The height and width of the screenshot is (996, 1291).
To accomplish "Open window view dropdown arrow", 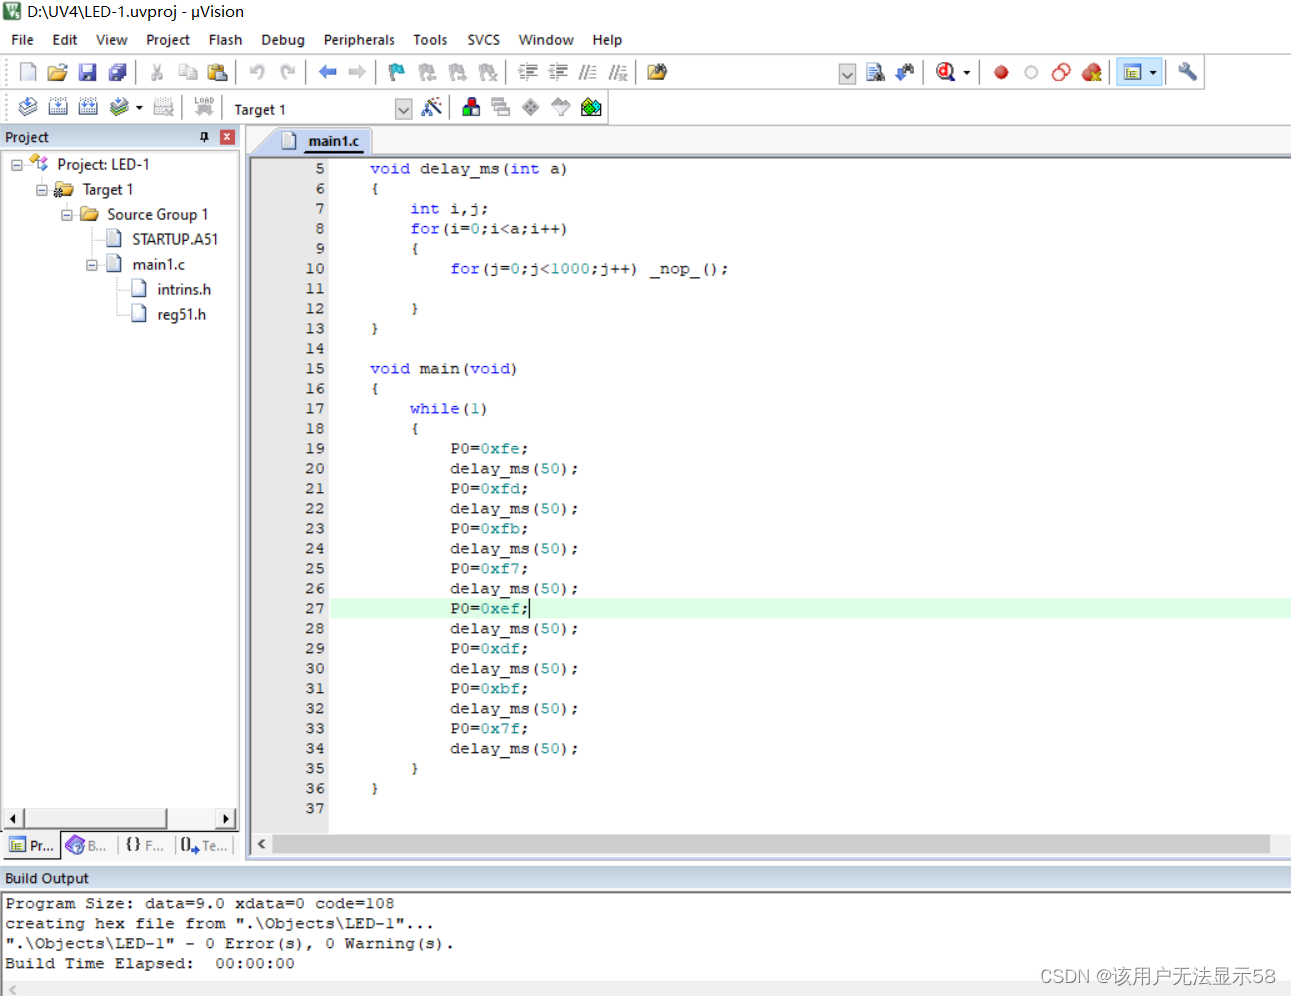I will (x=1153, y=72).
